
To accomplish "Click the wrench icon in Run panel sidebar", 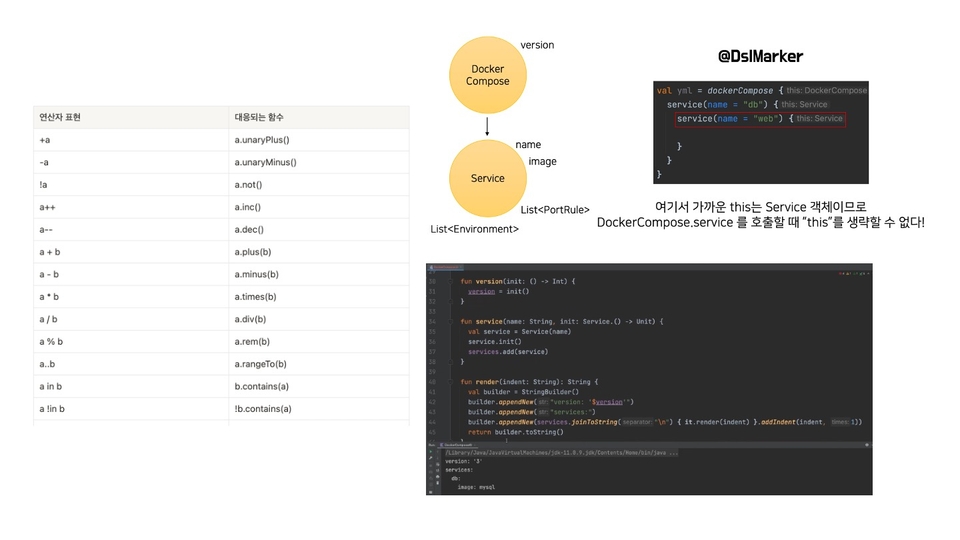I will (430, 458).
